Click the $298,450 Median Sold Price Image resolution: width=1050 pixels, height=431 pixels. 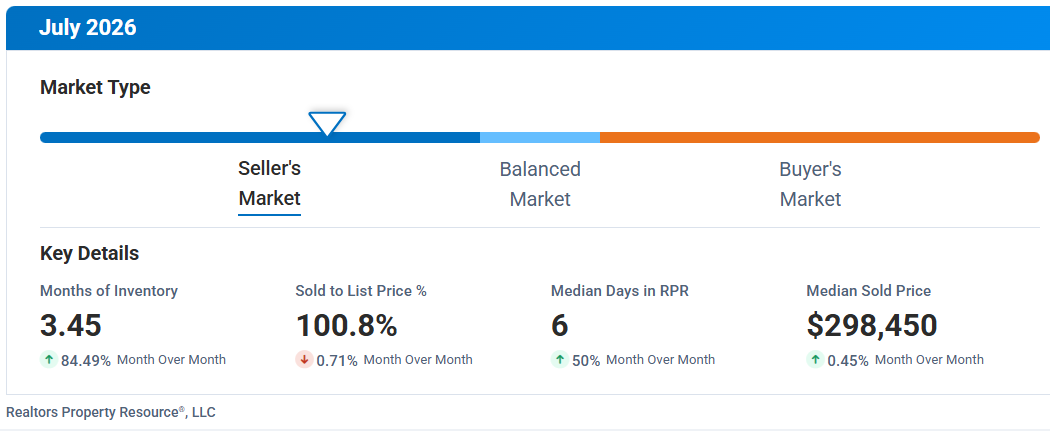click(x=872, y=326)
